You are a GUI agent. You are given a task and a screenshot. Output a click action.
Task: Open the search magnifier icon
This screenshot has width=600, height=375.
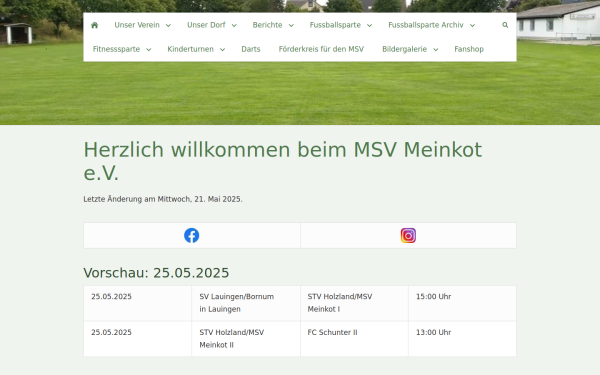(505, 25)
